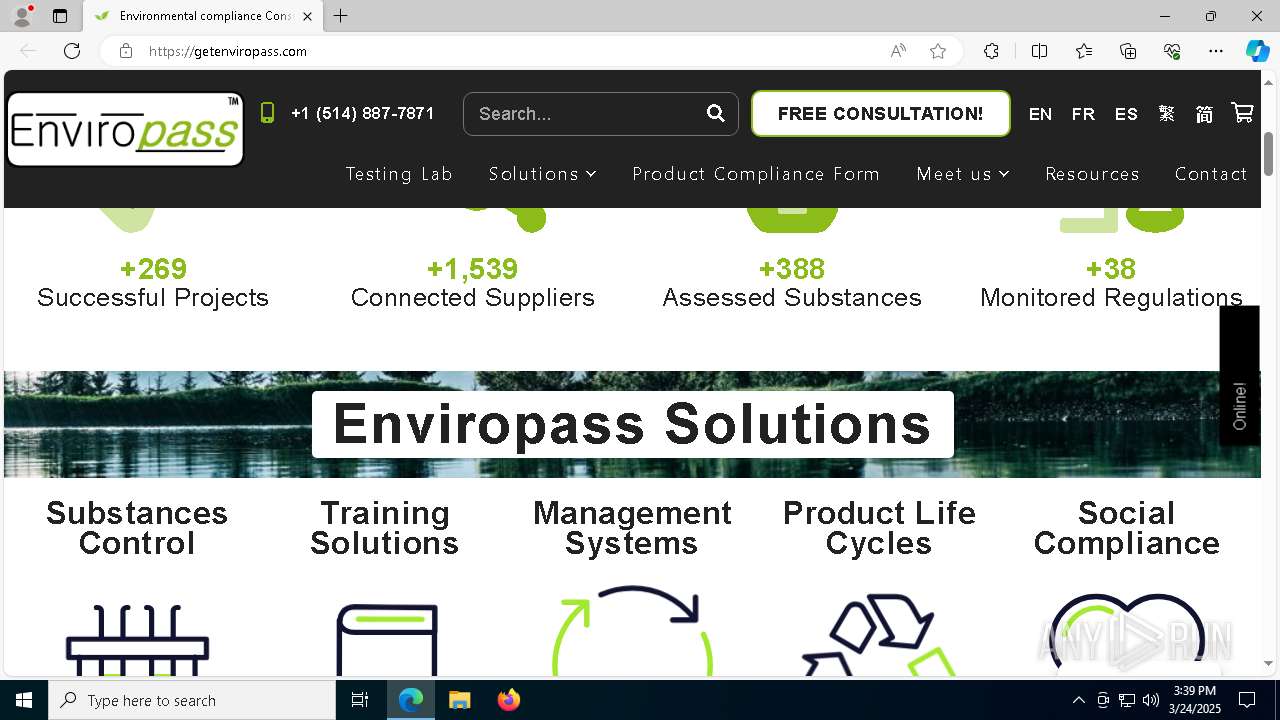Screen dimensions: 1280x720
Task: Click the Management Systems cycle icon
Action: click(632, 630)
